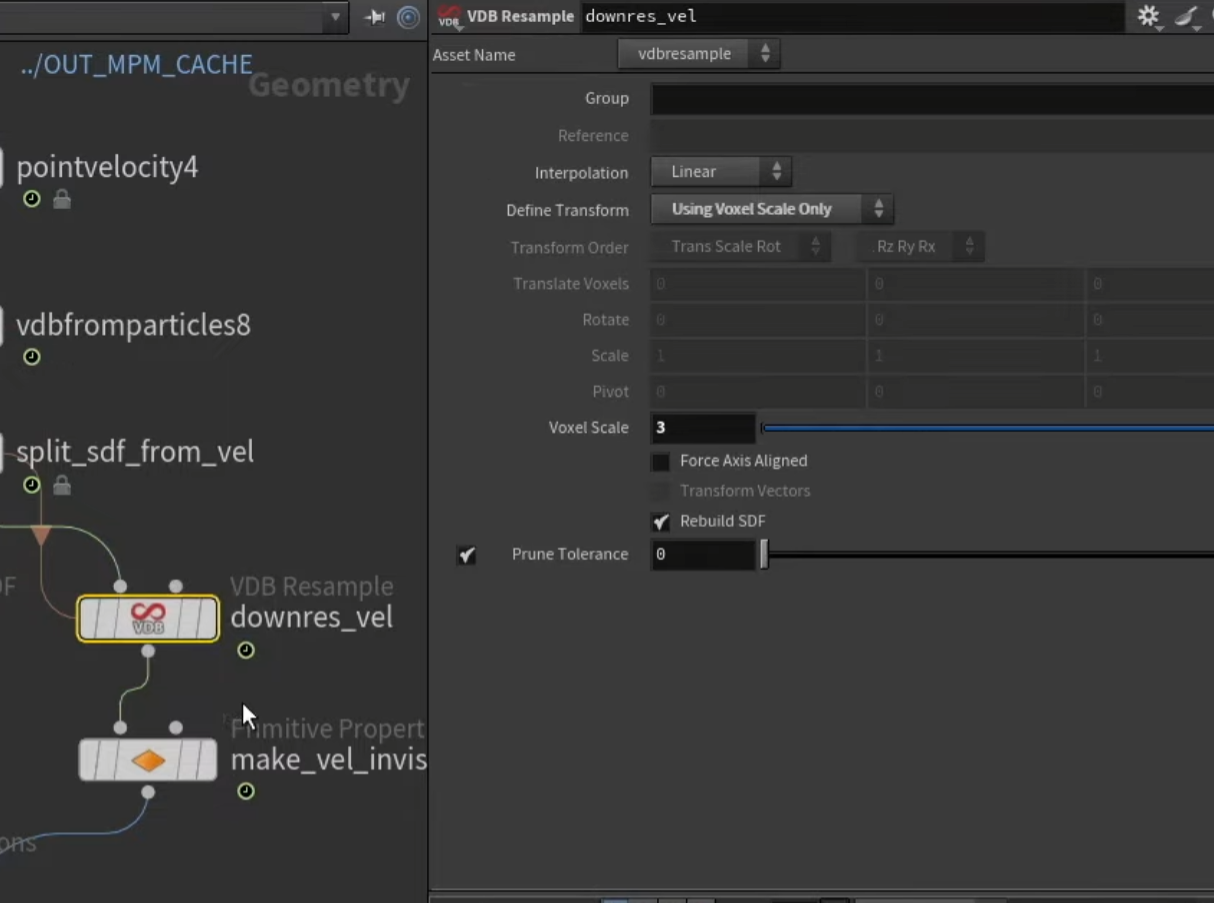Click the Voxel Scale value field

point(703,428)
